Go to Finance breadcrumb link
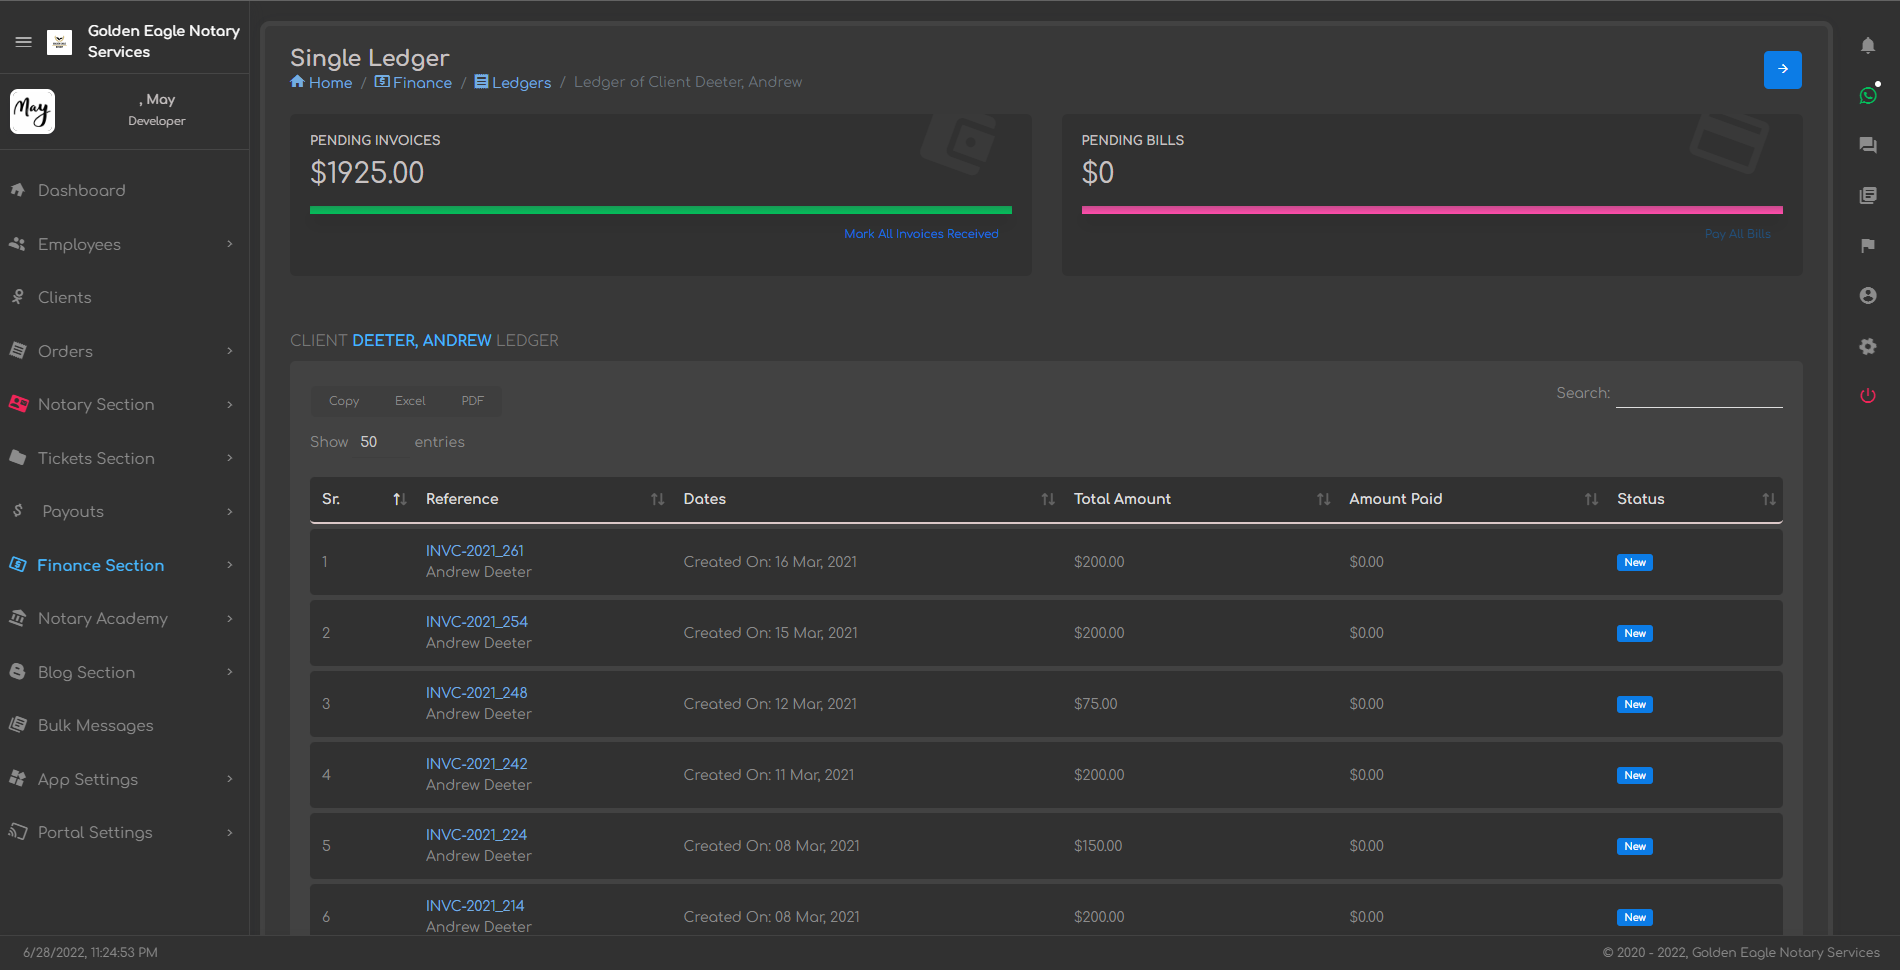 [x=413, y=82]
